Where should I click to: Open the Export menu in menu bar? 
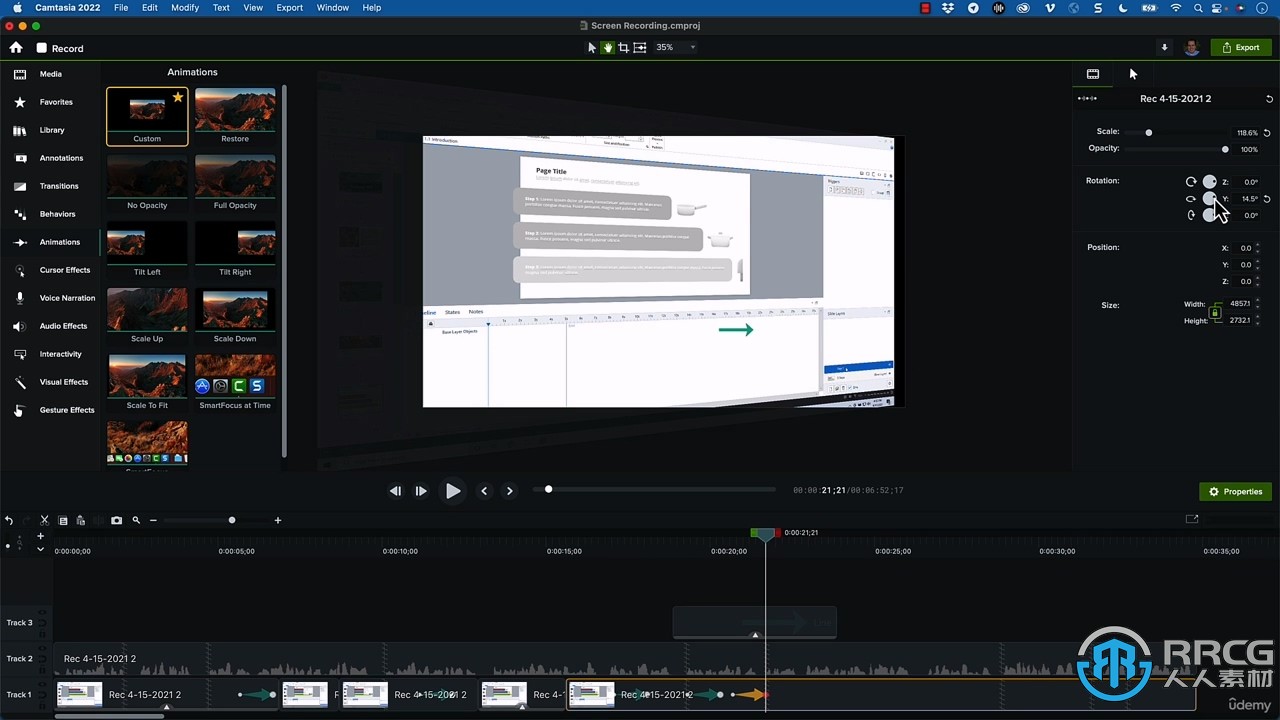coord(290,7)
